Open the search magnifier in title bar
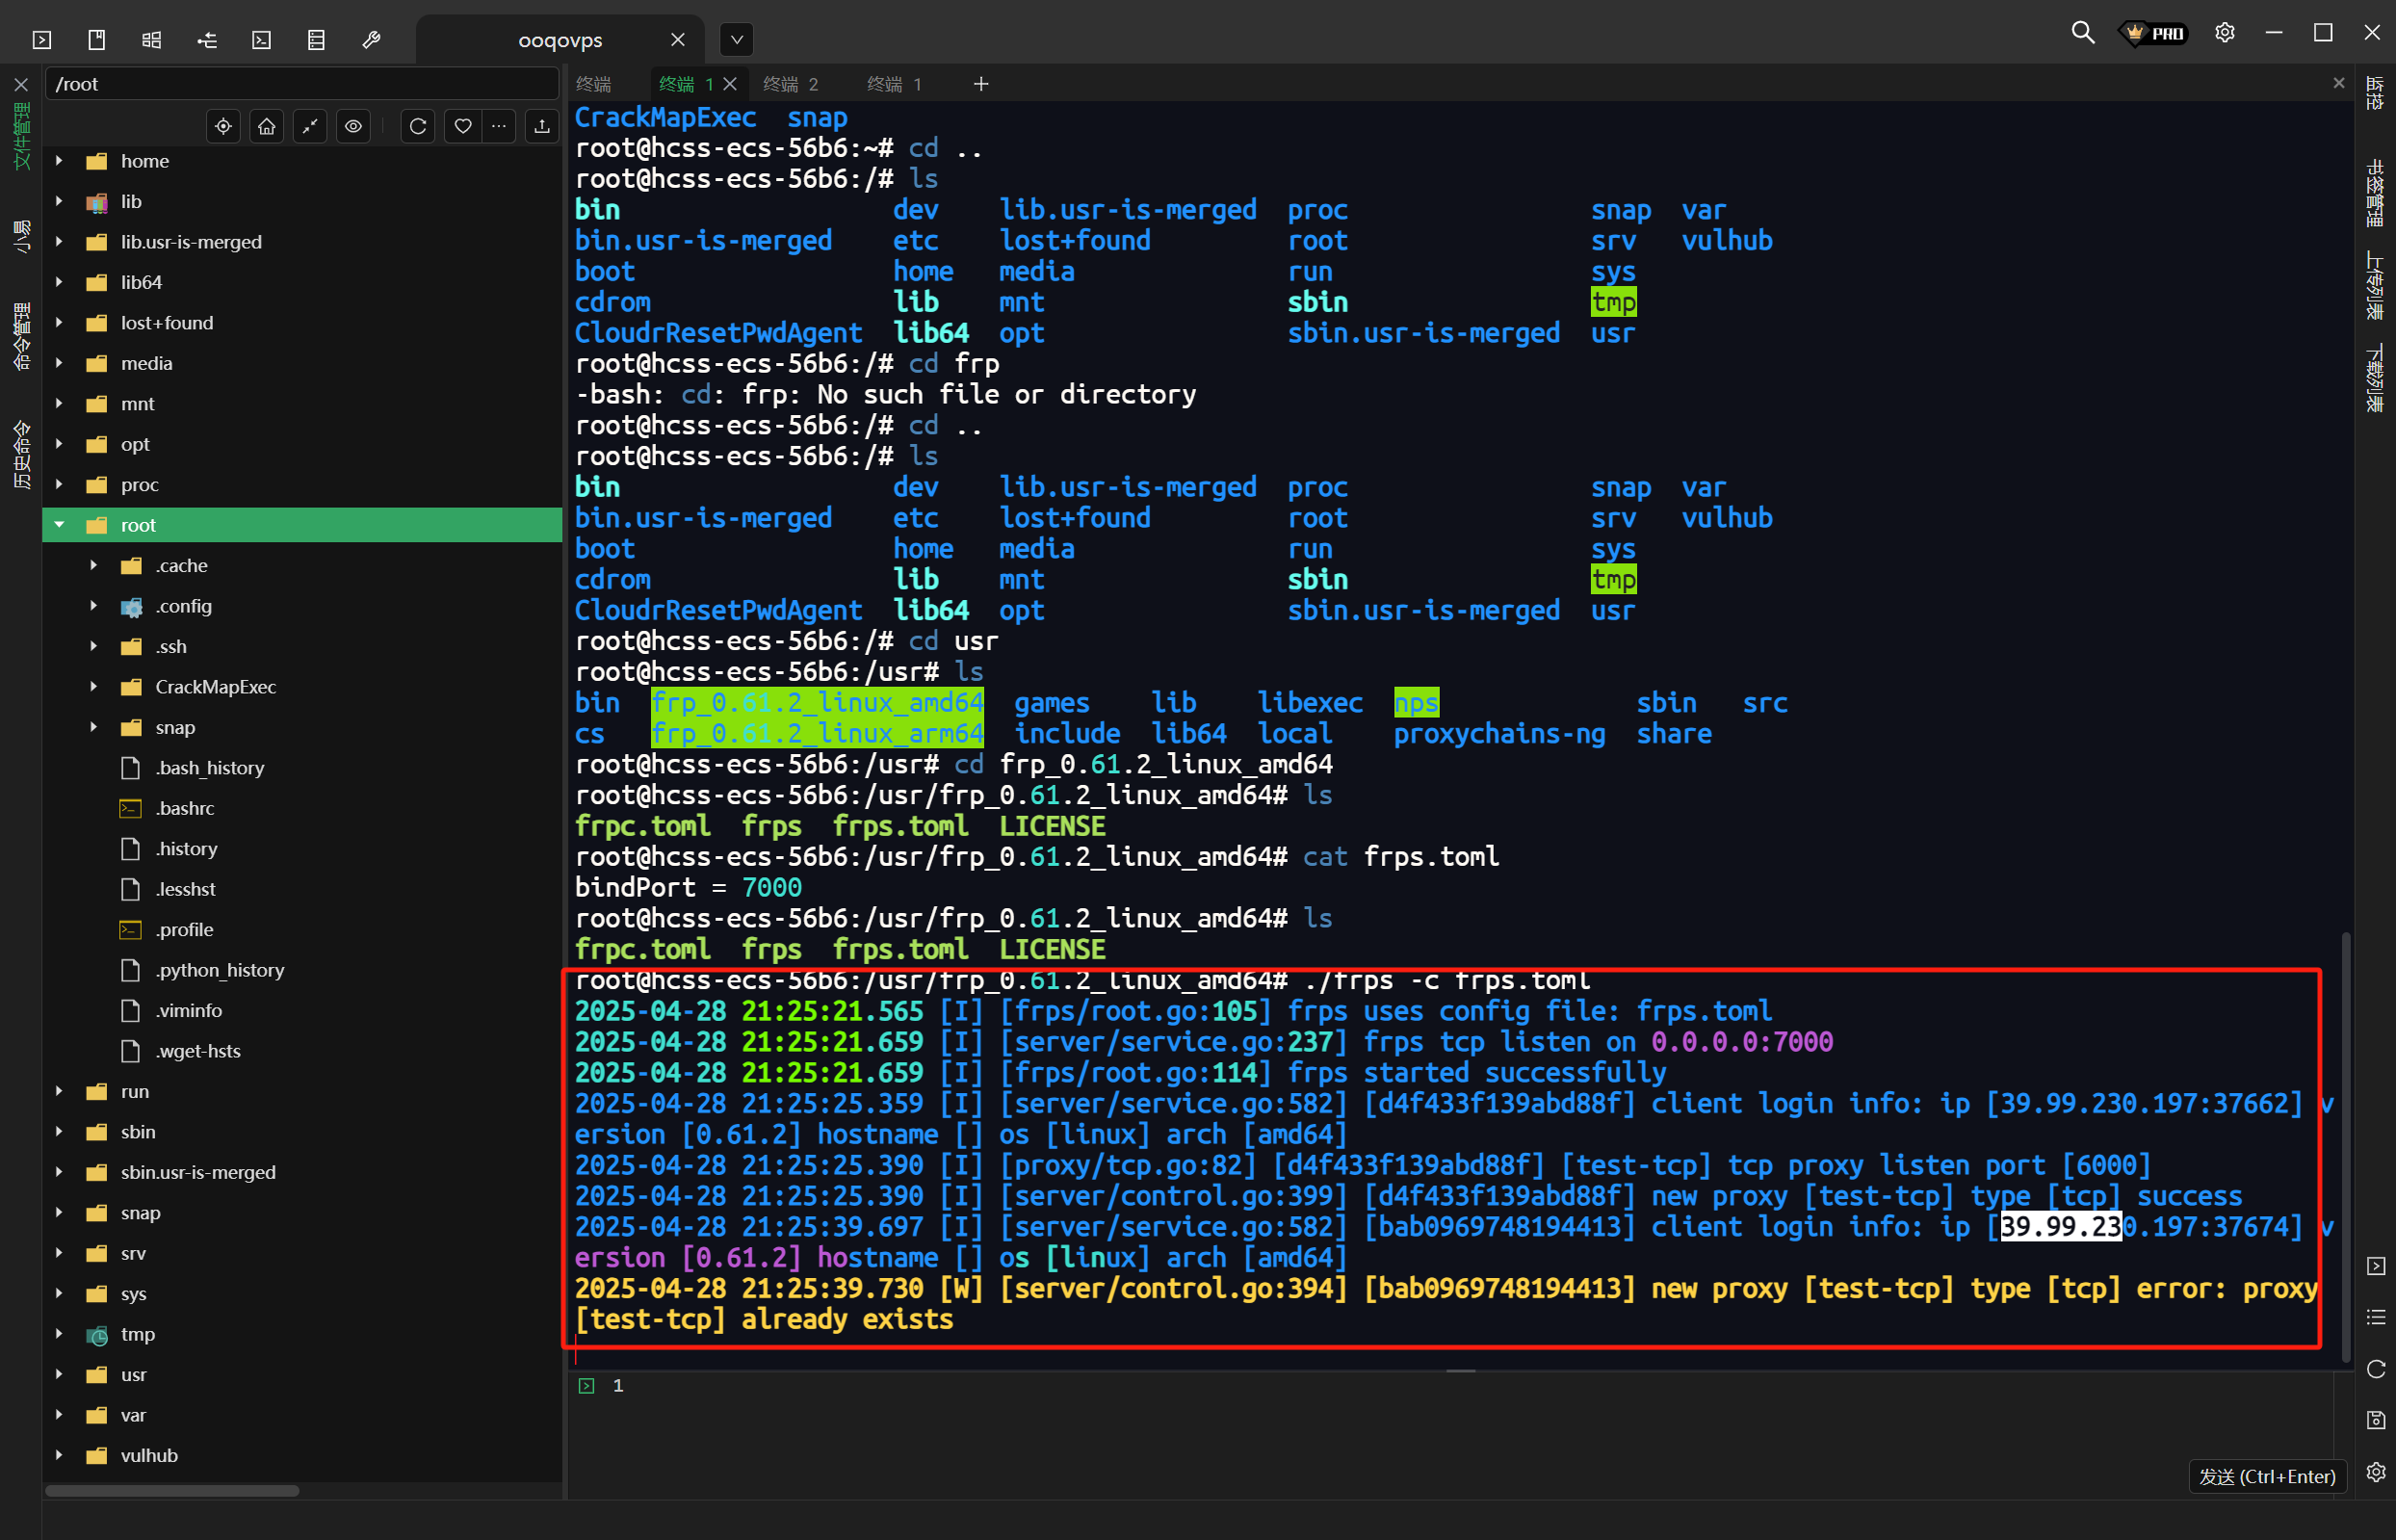Viewport: 2396px width, 1540px height. click(x=2082, y=33)
